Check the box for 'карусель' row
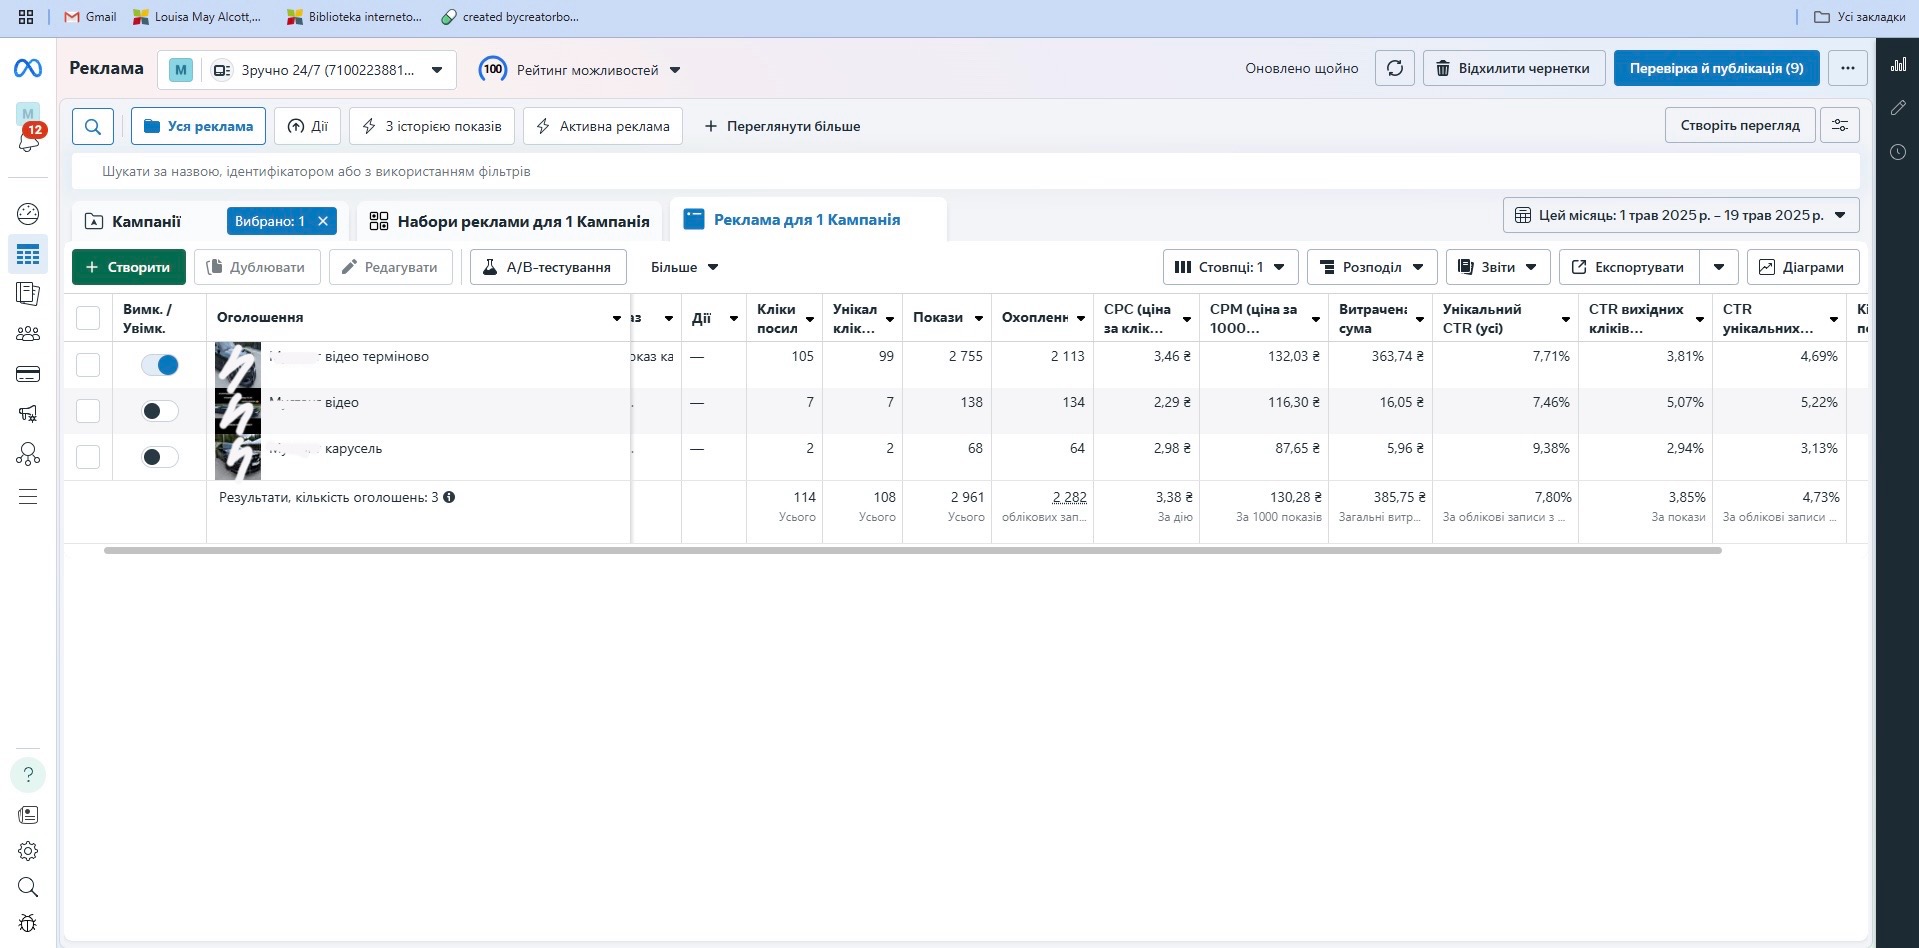Image resolution: width=1919 pixels, height=948 pixels. 88,457
